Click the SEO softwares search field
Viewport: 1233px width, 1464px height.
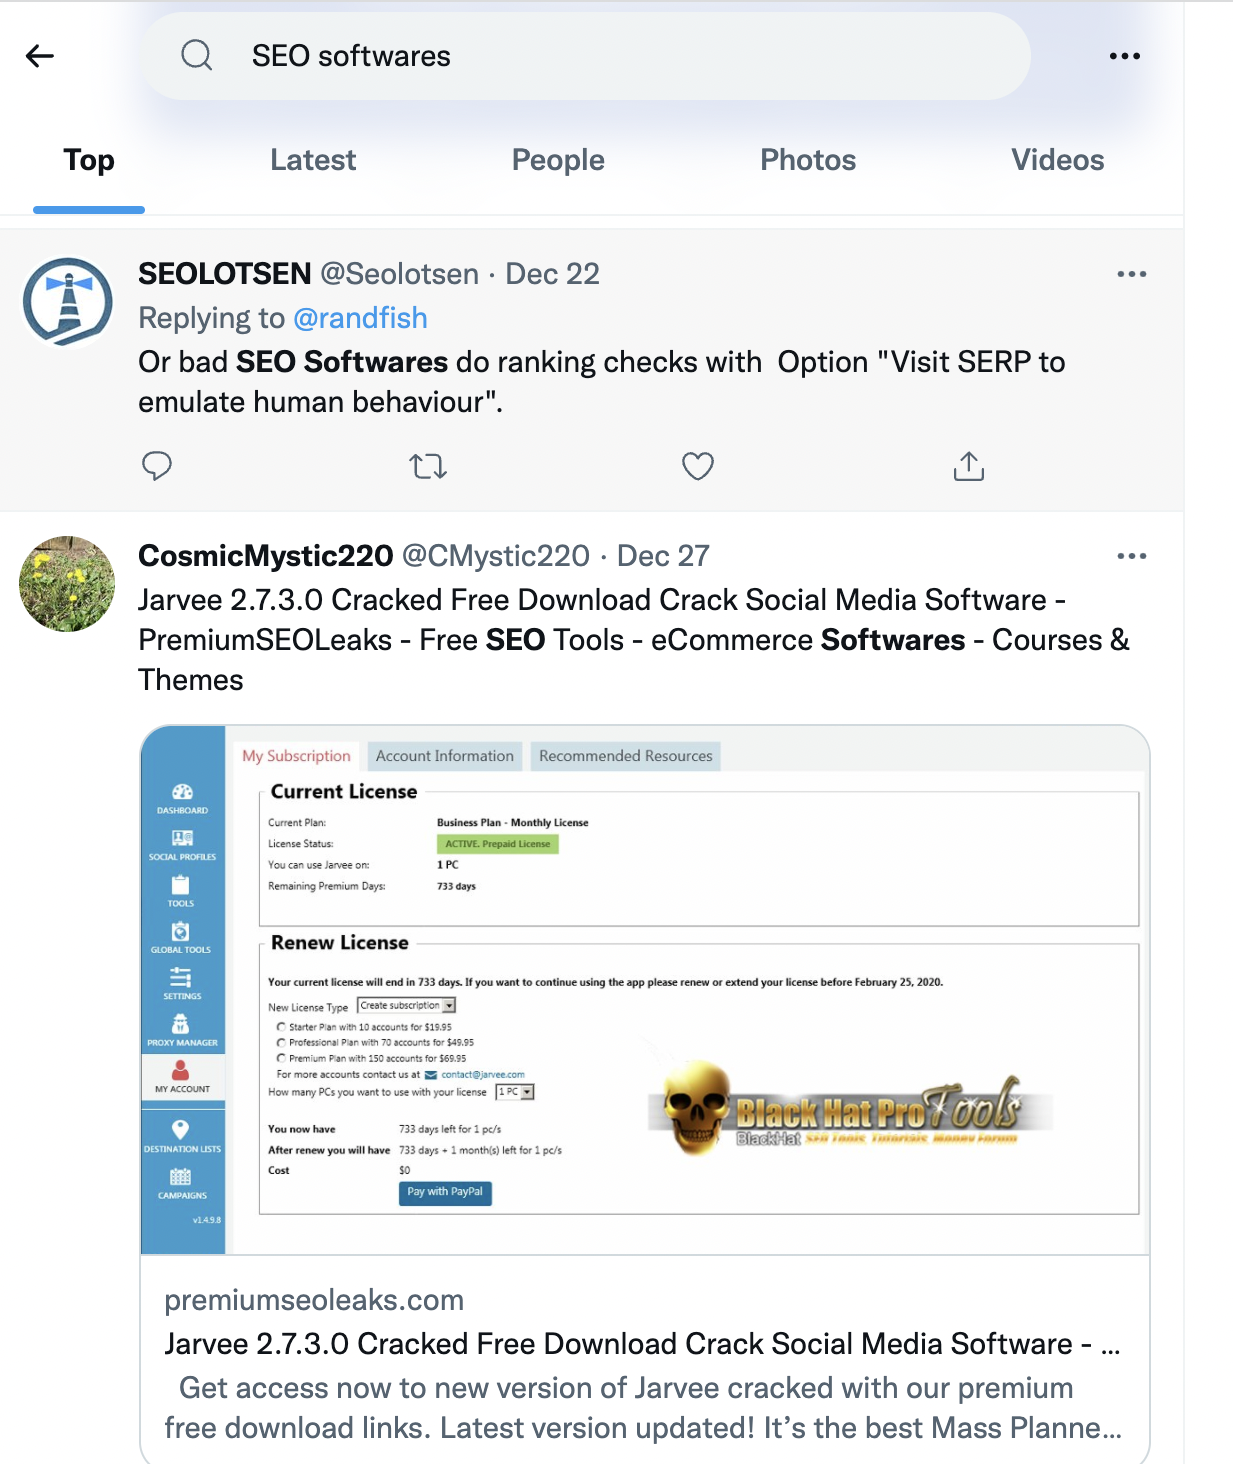[x=586, y=56]
